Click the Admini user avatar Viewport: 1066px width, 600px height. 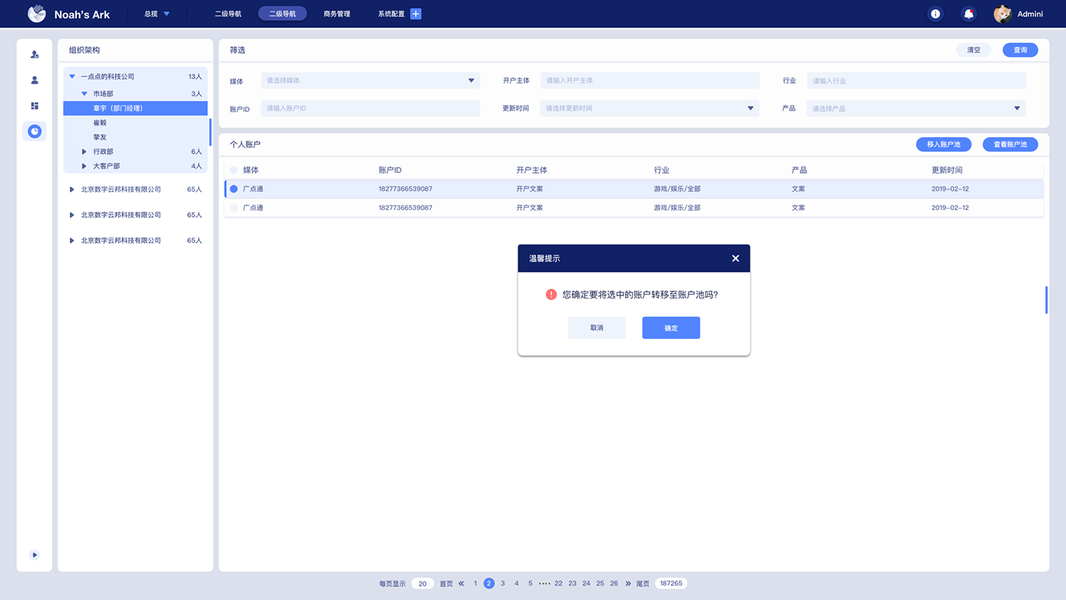tap(1002, 14)
